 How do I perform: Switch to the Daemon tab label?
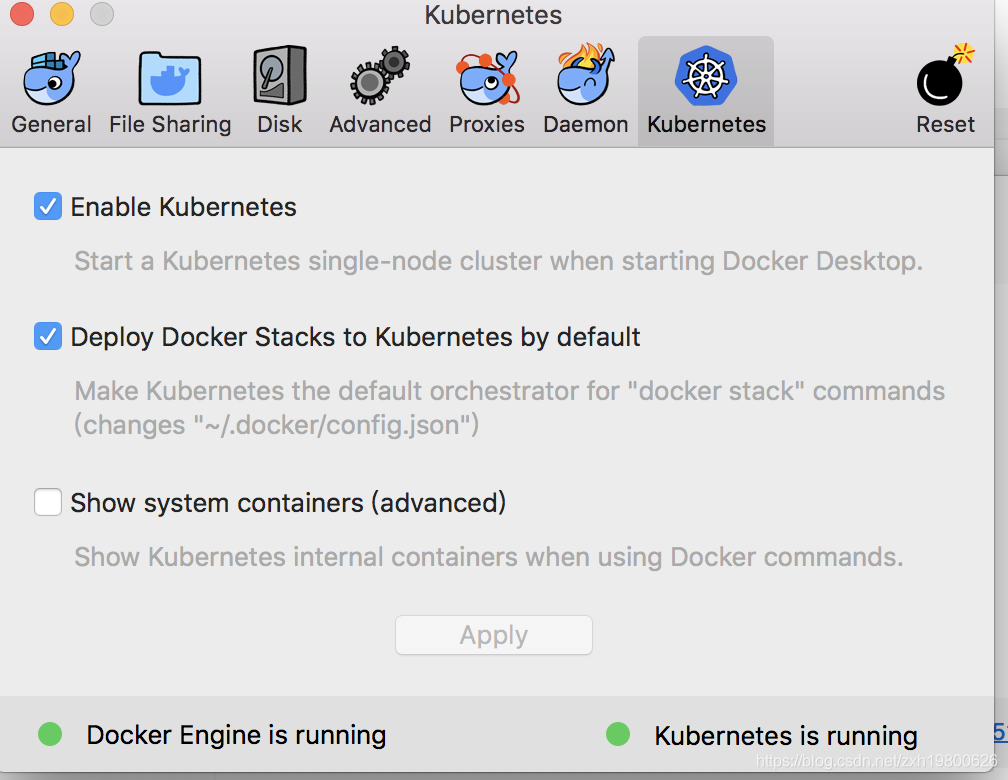coord(586,125)
